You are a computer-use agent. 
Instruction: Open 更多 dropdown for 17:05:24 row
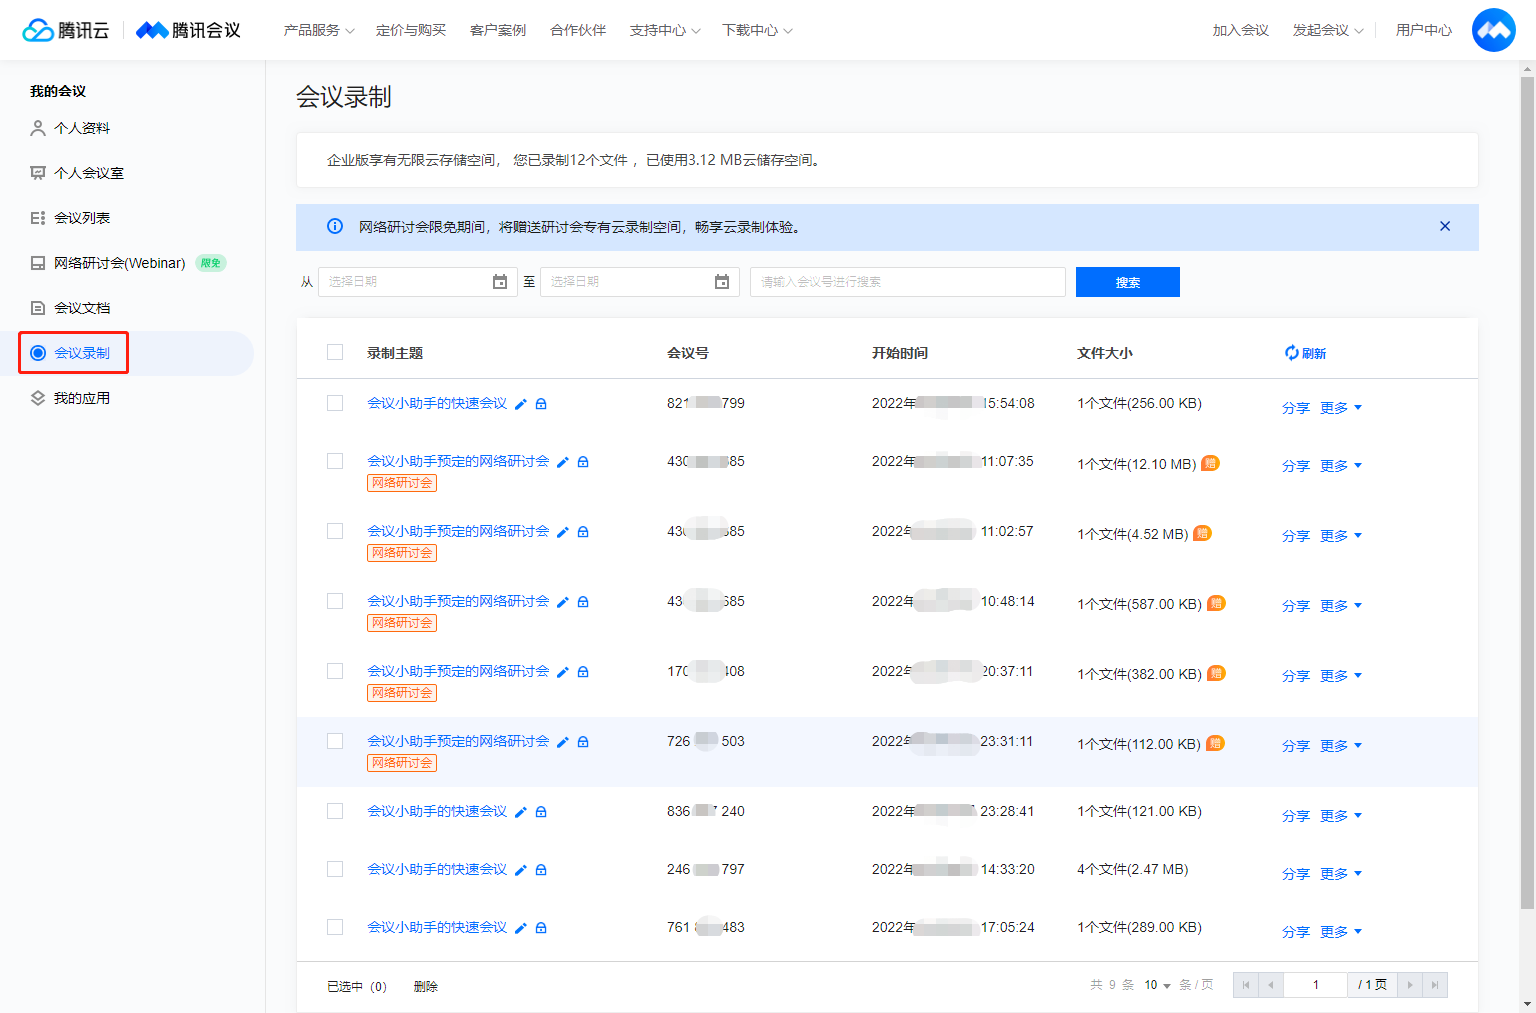[1341, 932]
